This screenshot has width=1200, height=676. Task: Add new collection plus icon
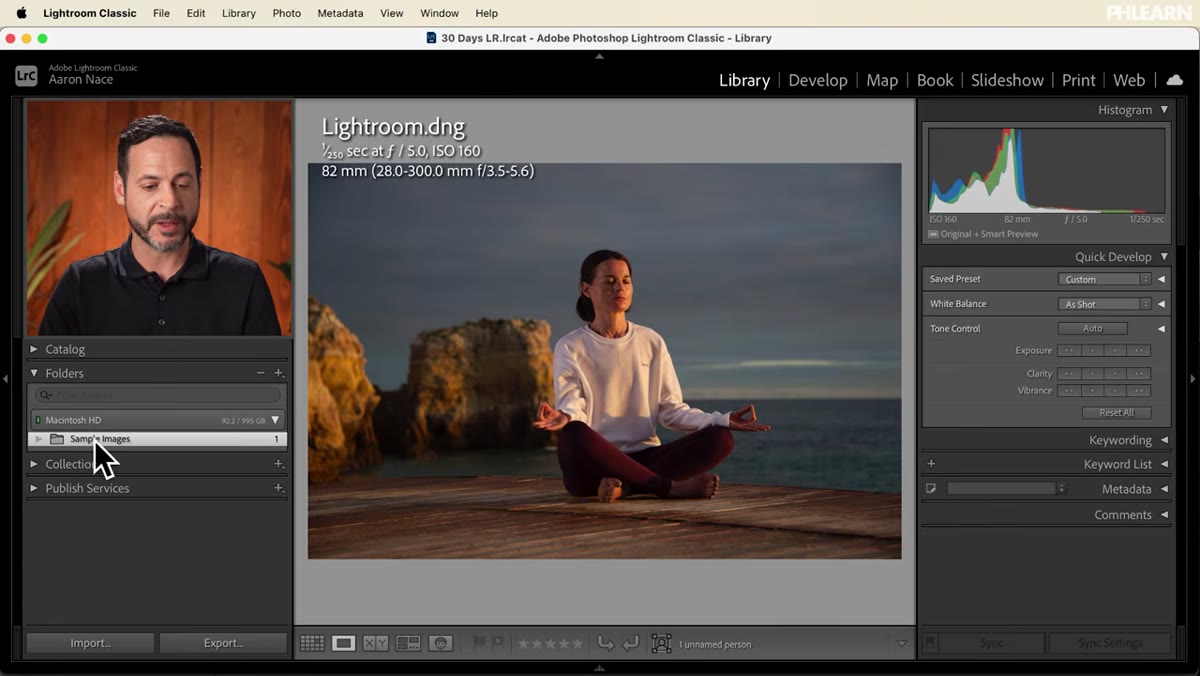click(279, 464)
